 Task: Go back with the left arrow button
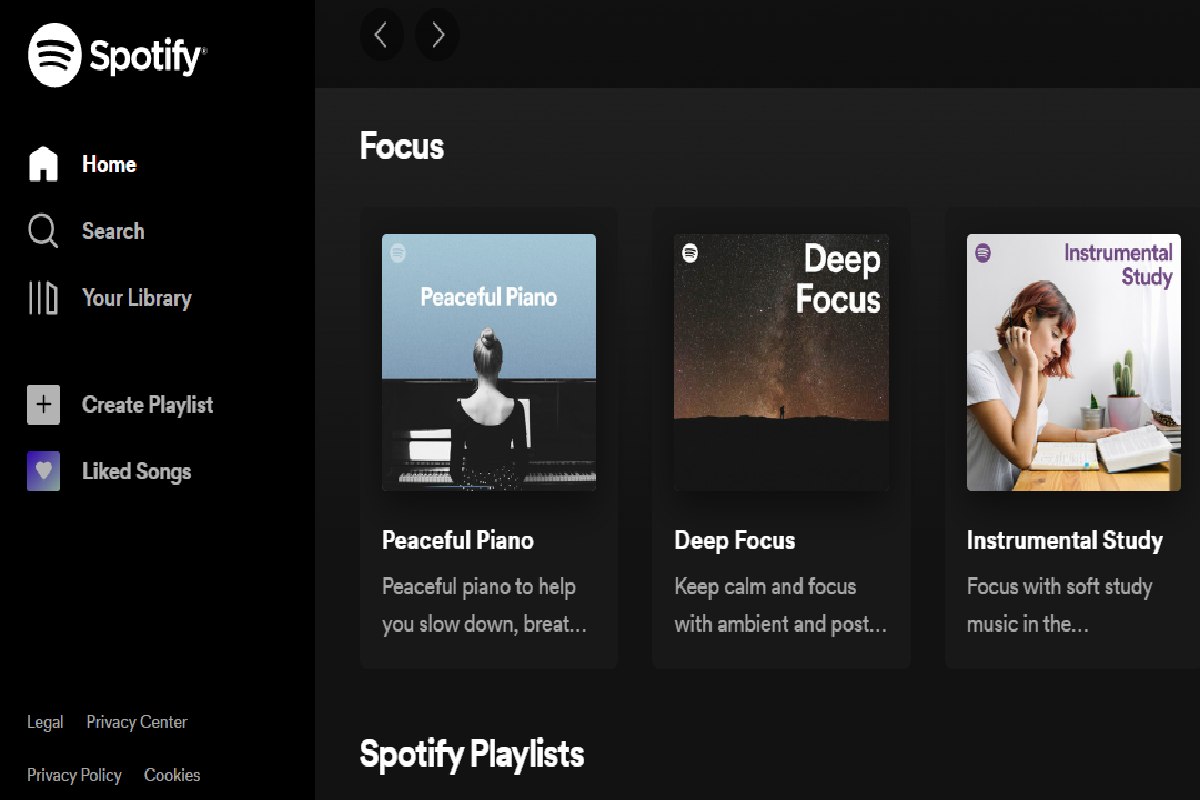click(381, 36)
